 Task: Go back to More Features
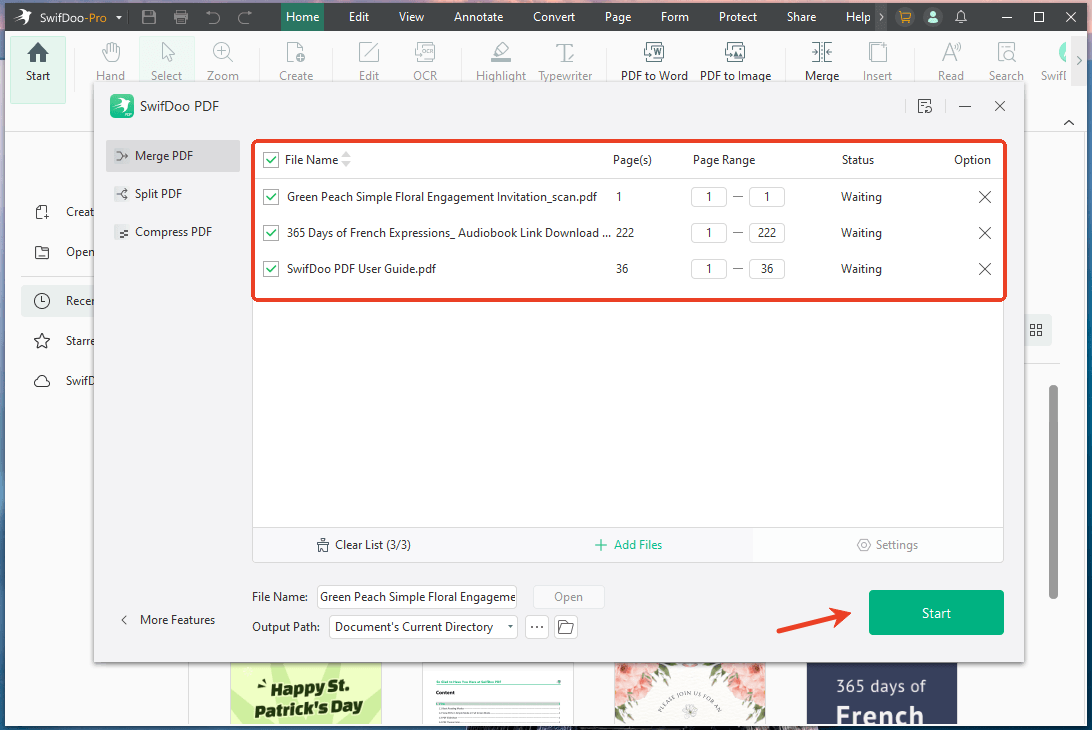tap(168, 620)
